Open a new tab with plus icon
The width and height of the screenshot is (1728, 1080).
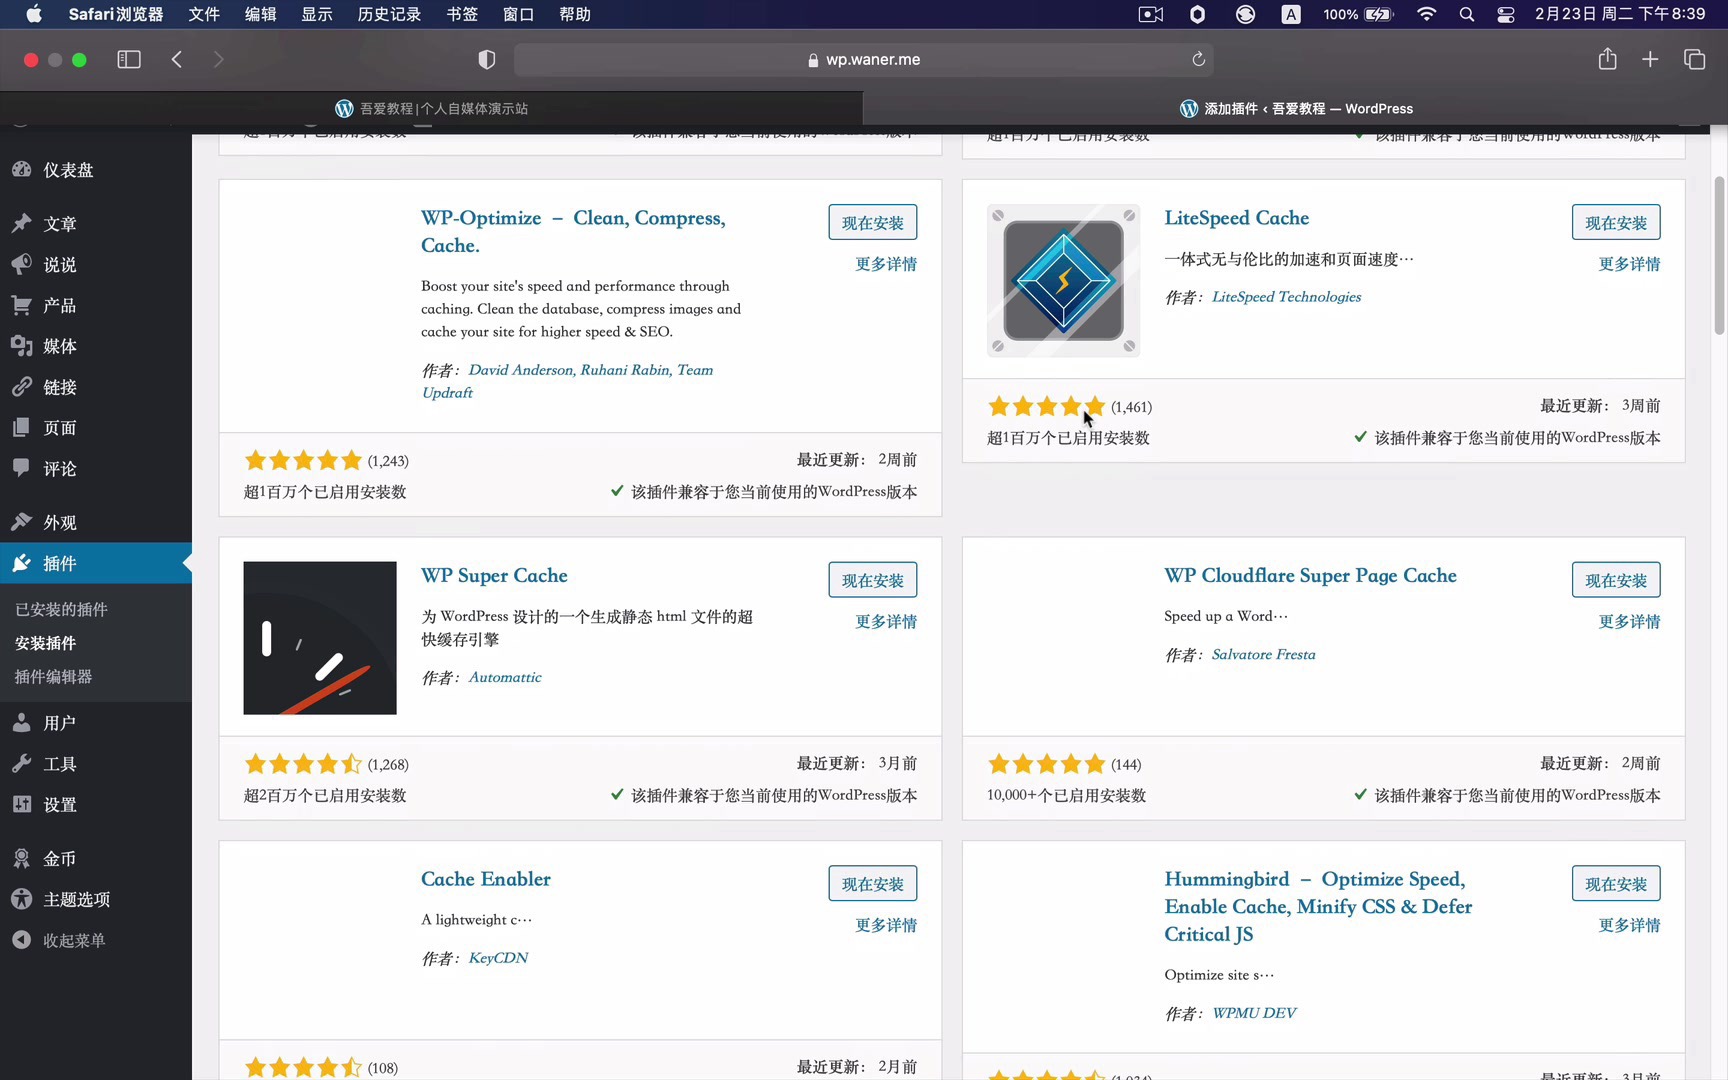click(x=1650, y=60)
